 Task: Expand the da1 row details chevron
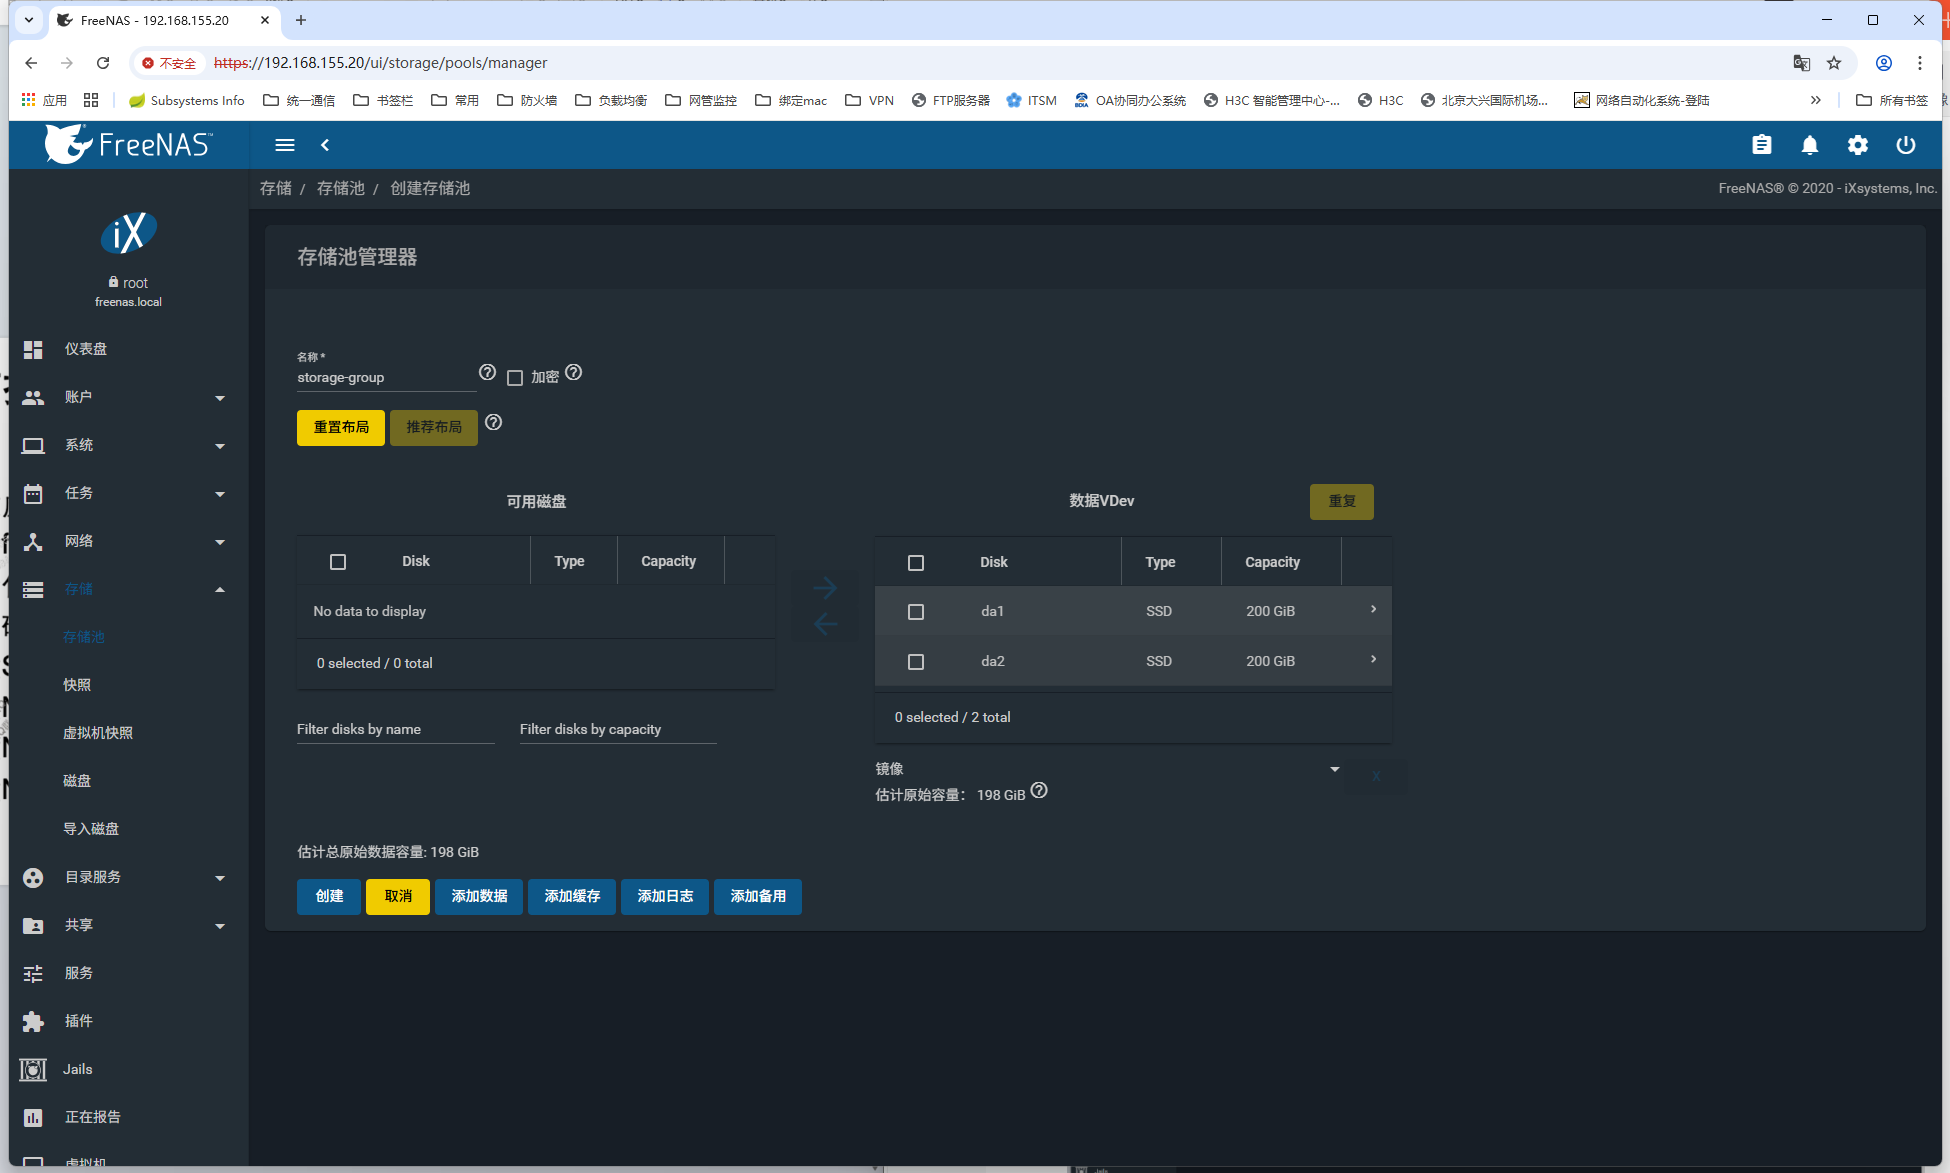(1372, 609)
